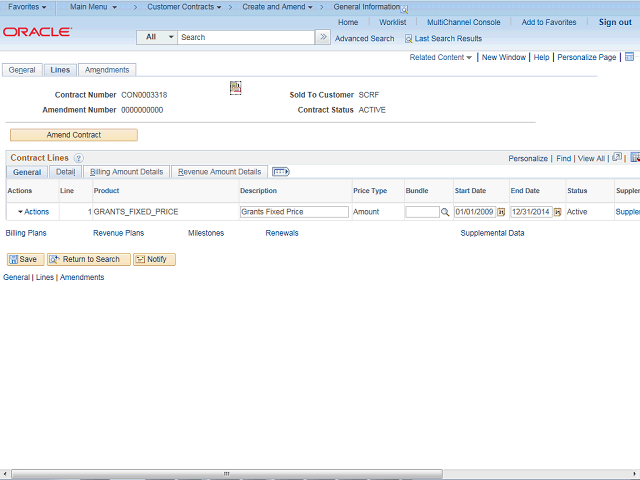The height and width of the screenshot is (480, 640).
Task: Click the search go arrow button
Action: pyautogui.click(x=323, y=37)
